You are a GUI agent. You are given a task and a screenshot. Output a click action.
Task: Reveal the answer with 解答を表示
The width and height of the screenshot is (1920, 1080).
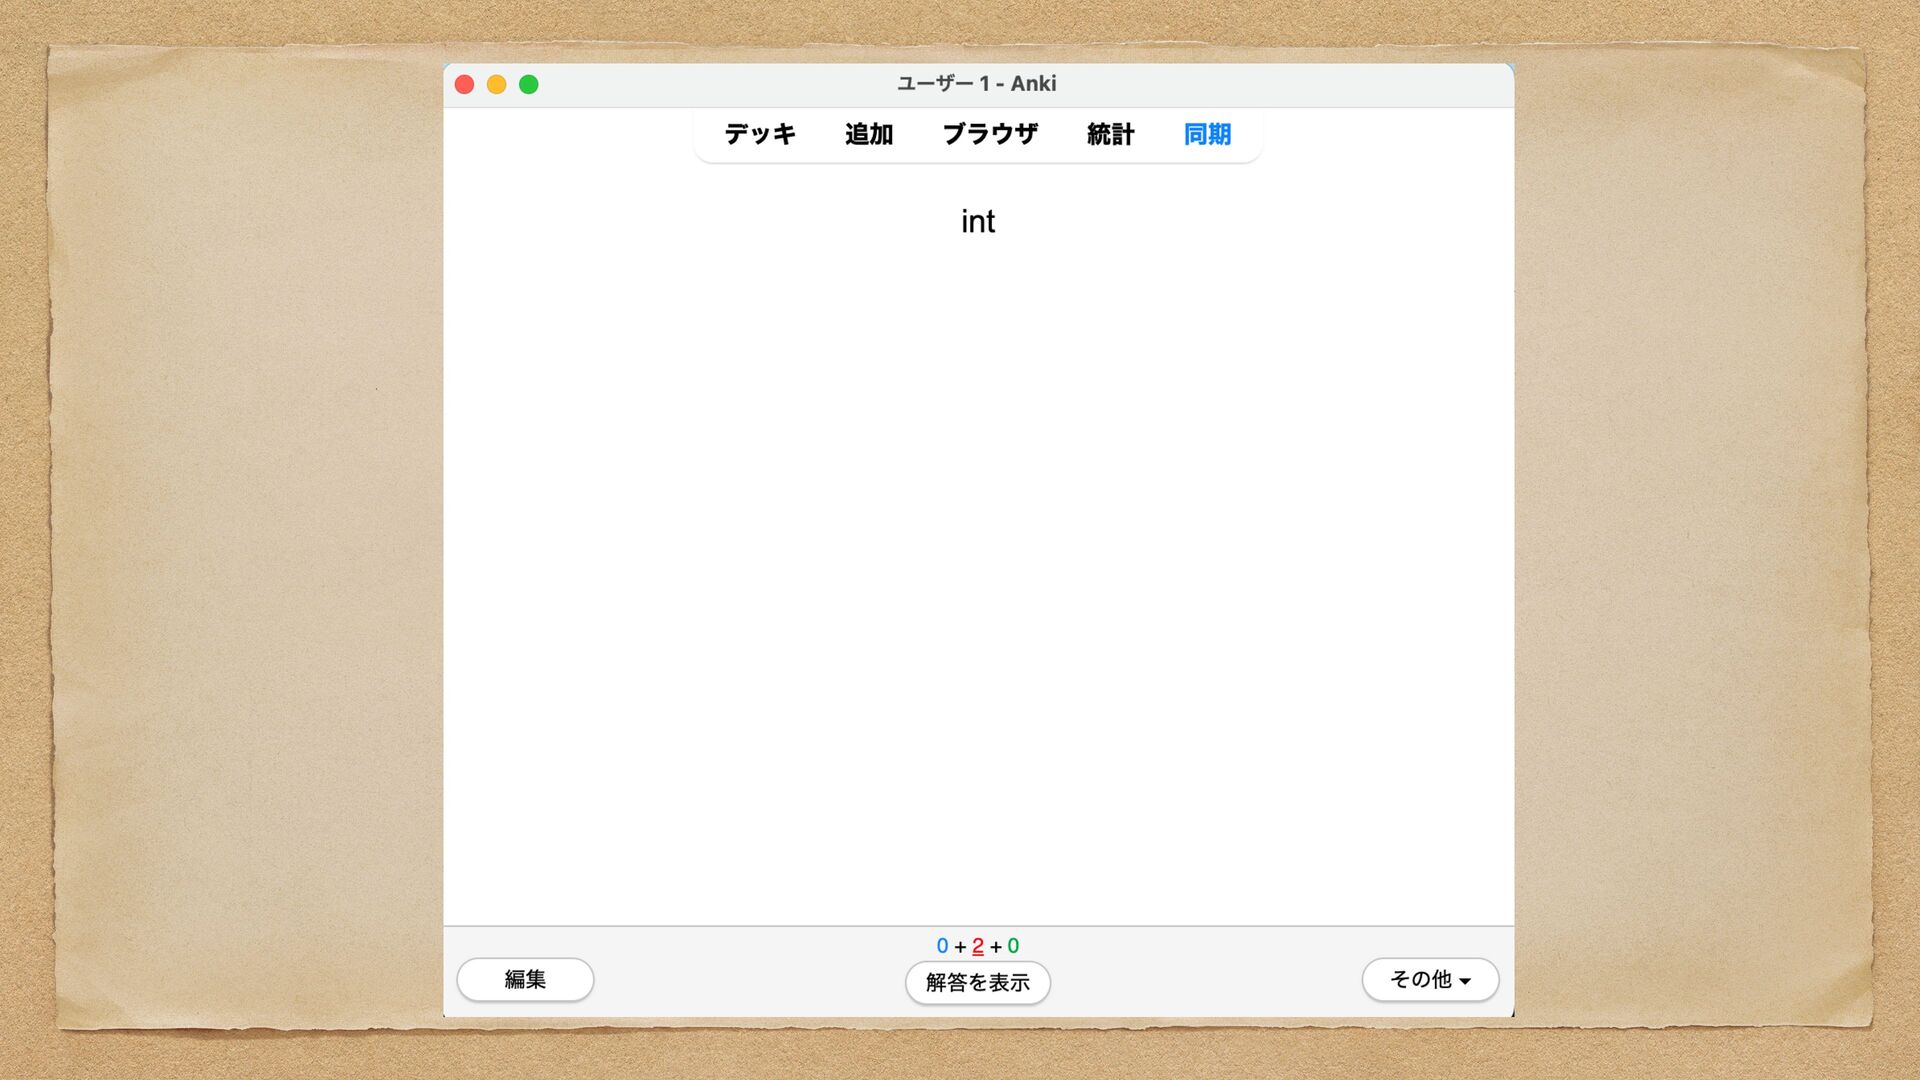click(x=977, y=982)
